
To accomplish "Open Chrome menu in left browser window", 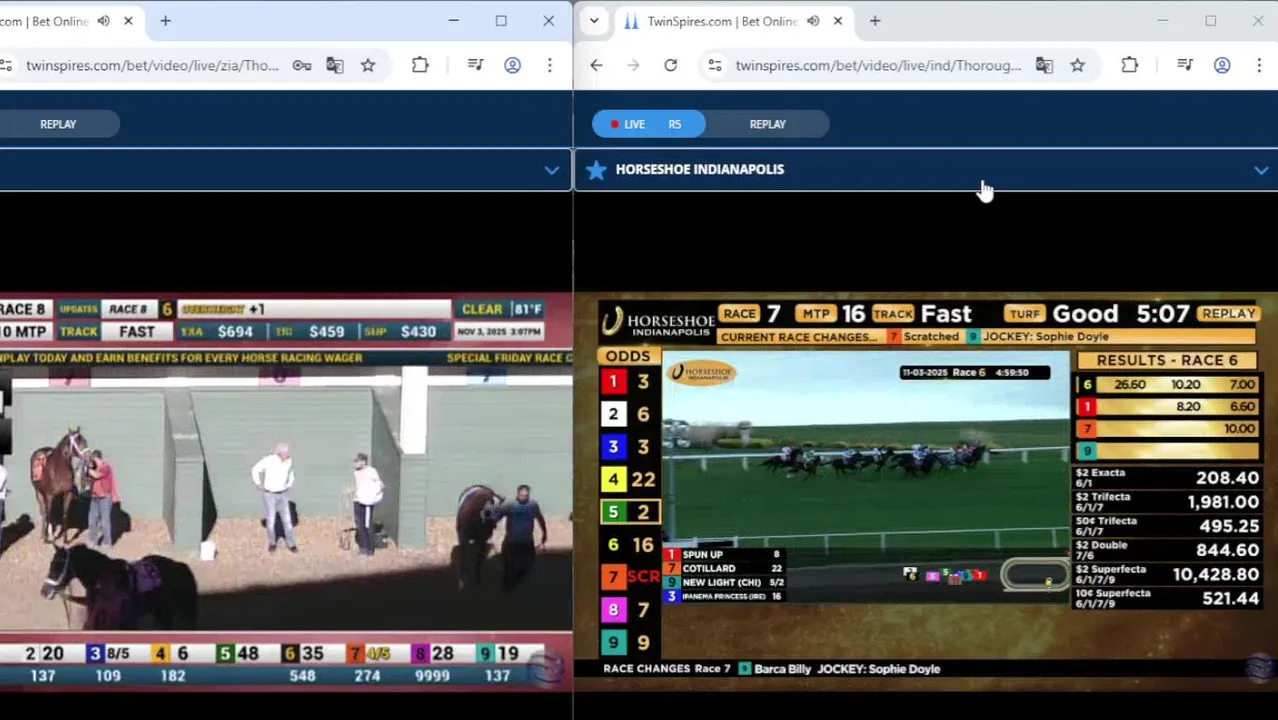I will pyautogui.click(x=549, y=65).
